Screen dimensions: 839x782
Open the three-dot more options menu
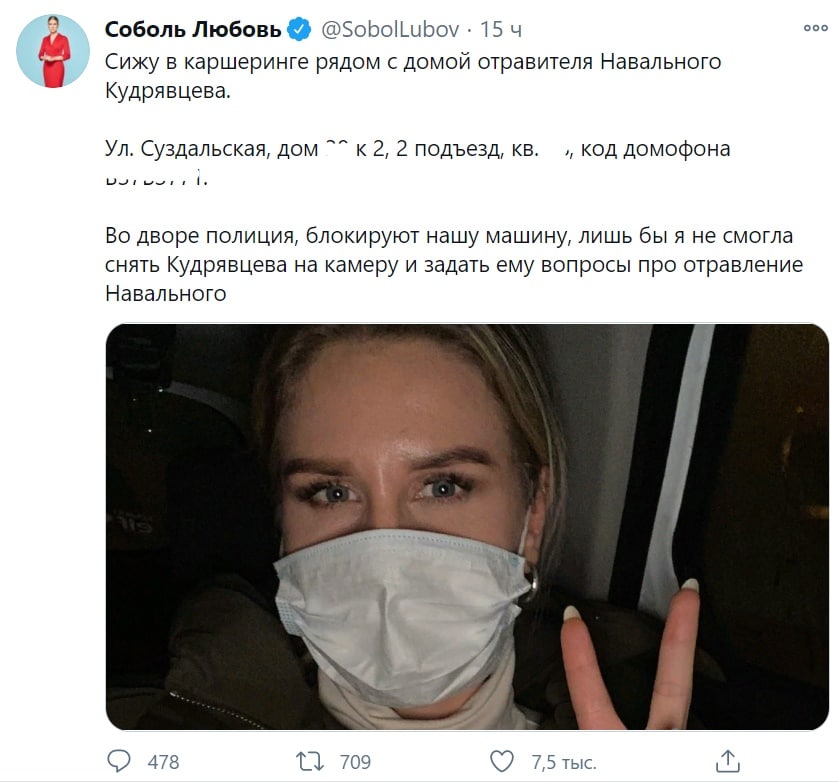click(815, 28)
